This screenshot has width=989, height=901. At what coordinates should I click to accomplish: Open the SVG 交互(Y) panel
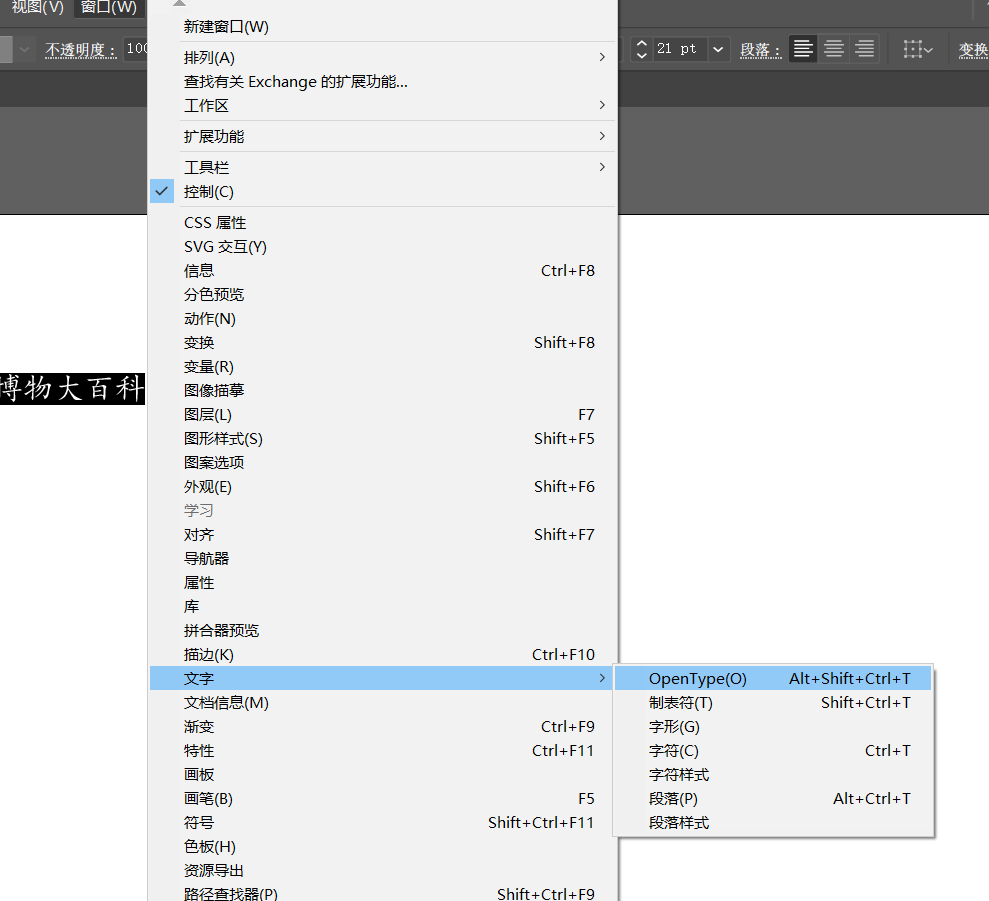pyautogui.click(x=382, y=247)
